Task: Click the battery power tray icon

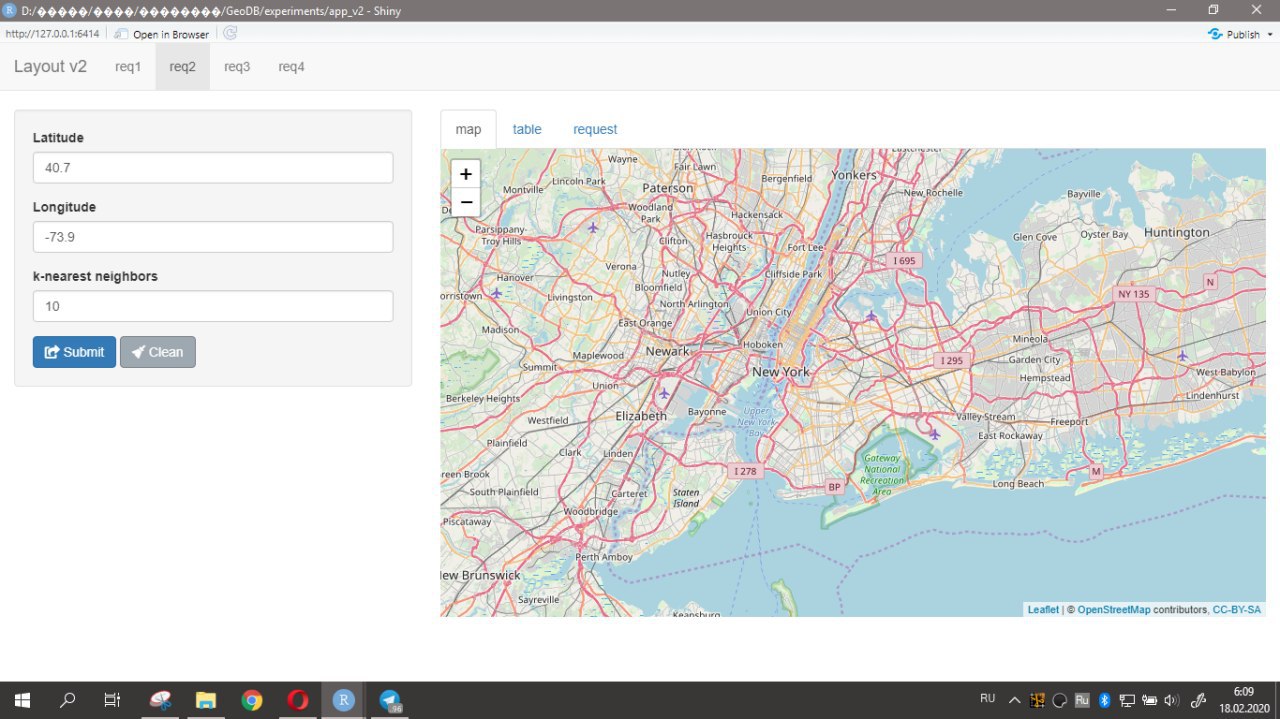Action: point(1149,700)
